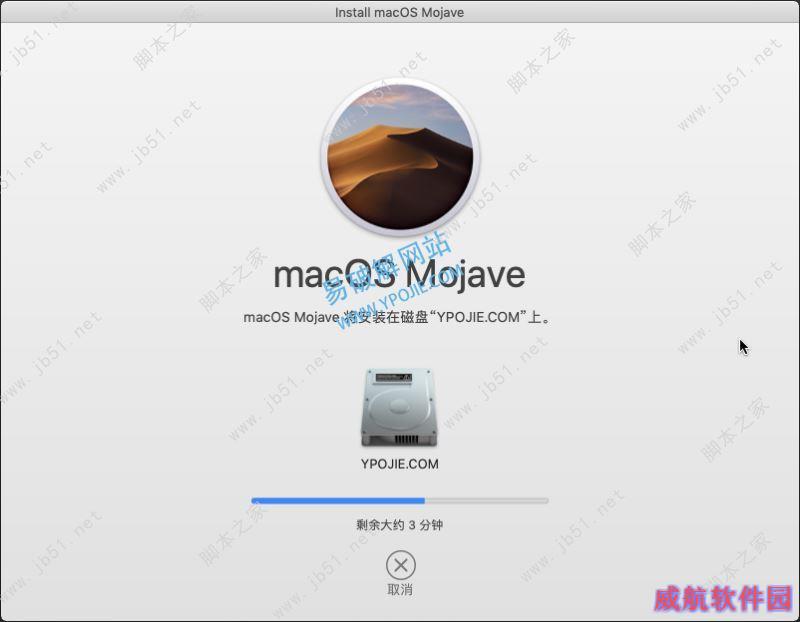This screenshot has height=622, width=800.
Task: Click the cancel X circle icon
Action: coord(401,565)
